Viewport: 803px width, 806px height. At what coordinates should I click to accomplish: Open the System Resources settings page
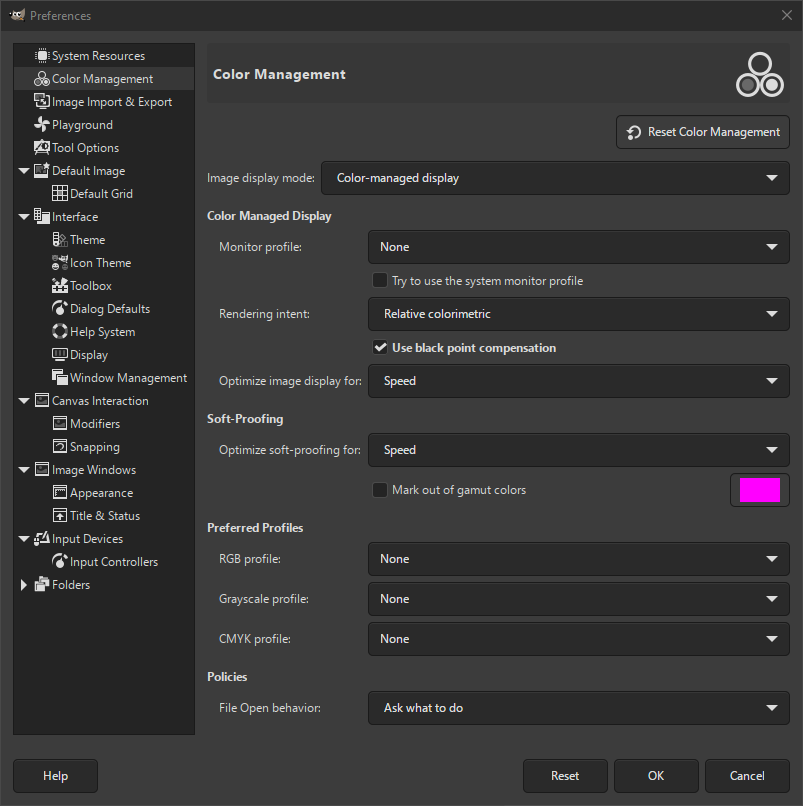coord(90,54)
